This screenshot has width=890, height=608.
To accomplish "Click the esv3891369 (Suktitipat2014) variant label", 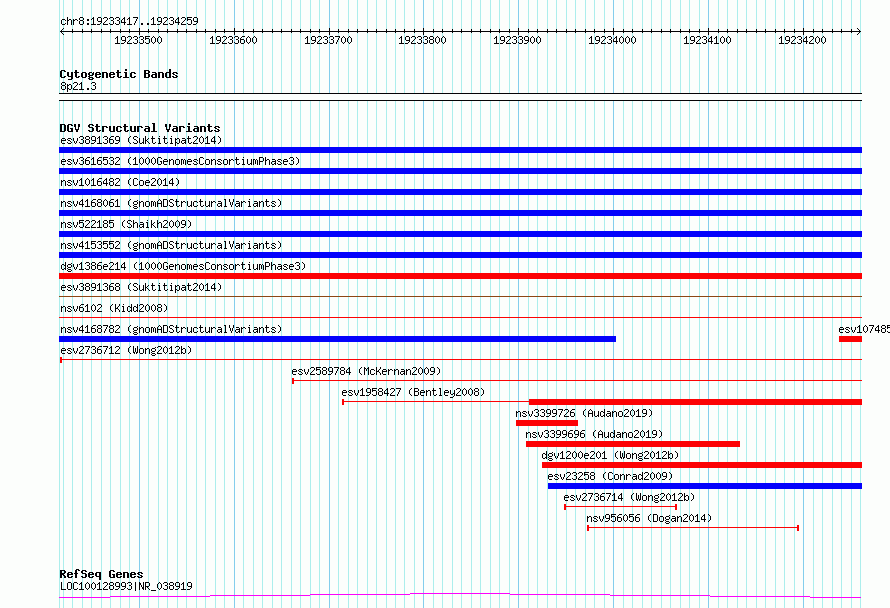I will pos(141,140).
